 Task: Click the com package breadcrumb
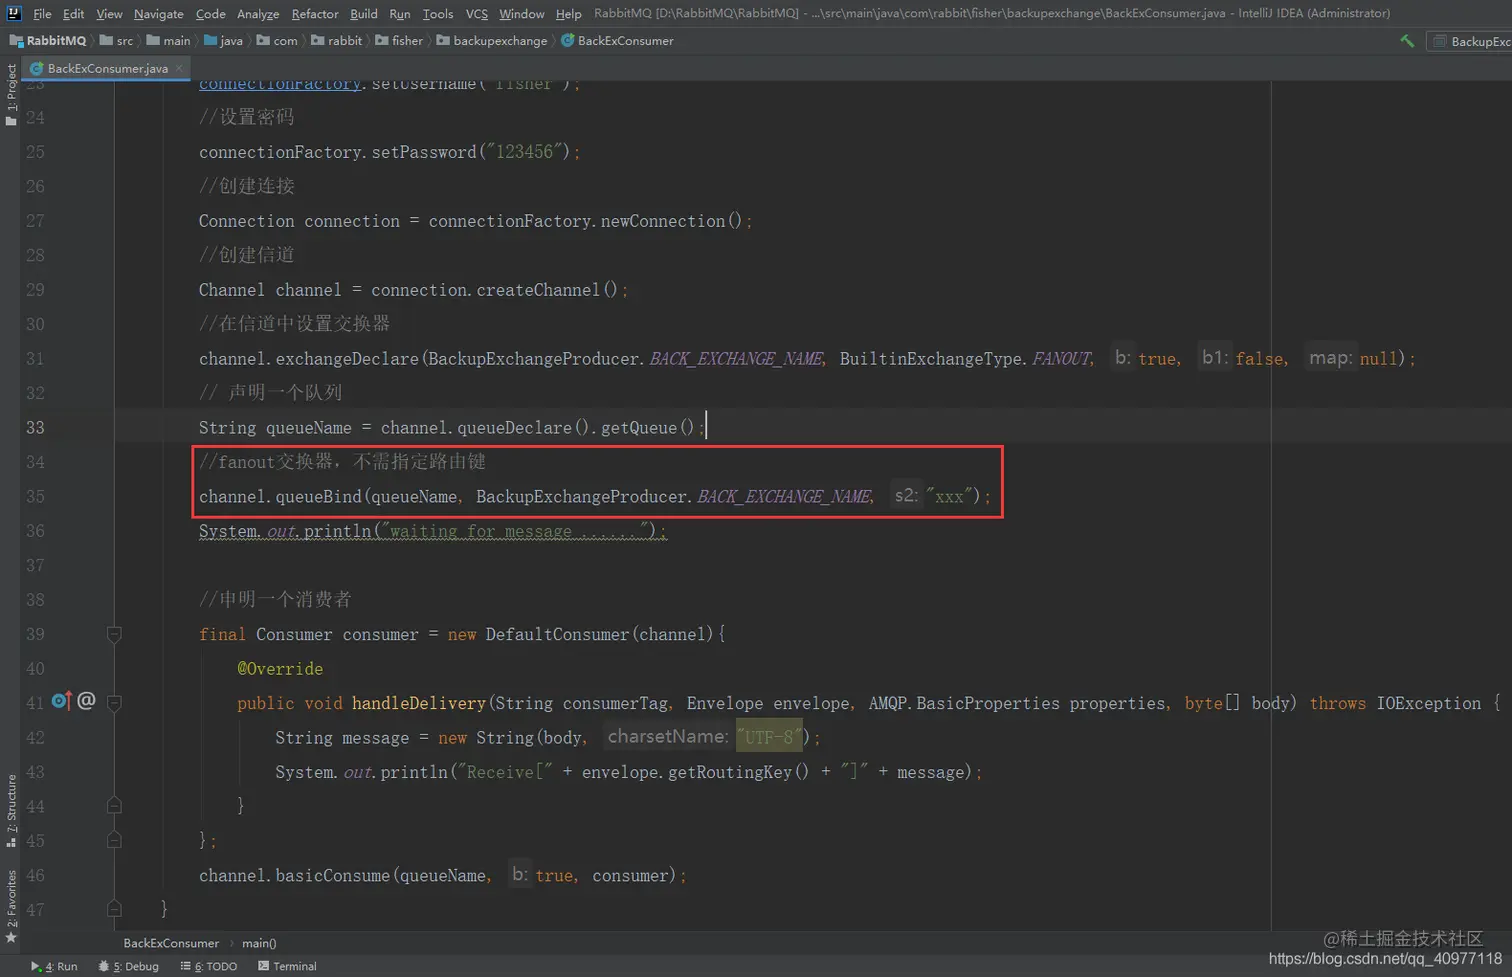pos(277,41)
